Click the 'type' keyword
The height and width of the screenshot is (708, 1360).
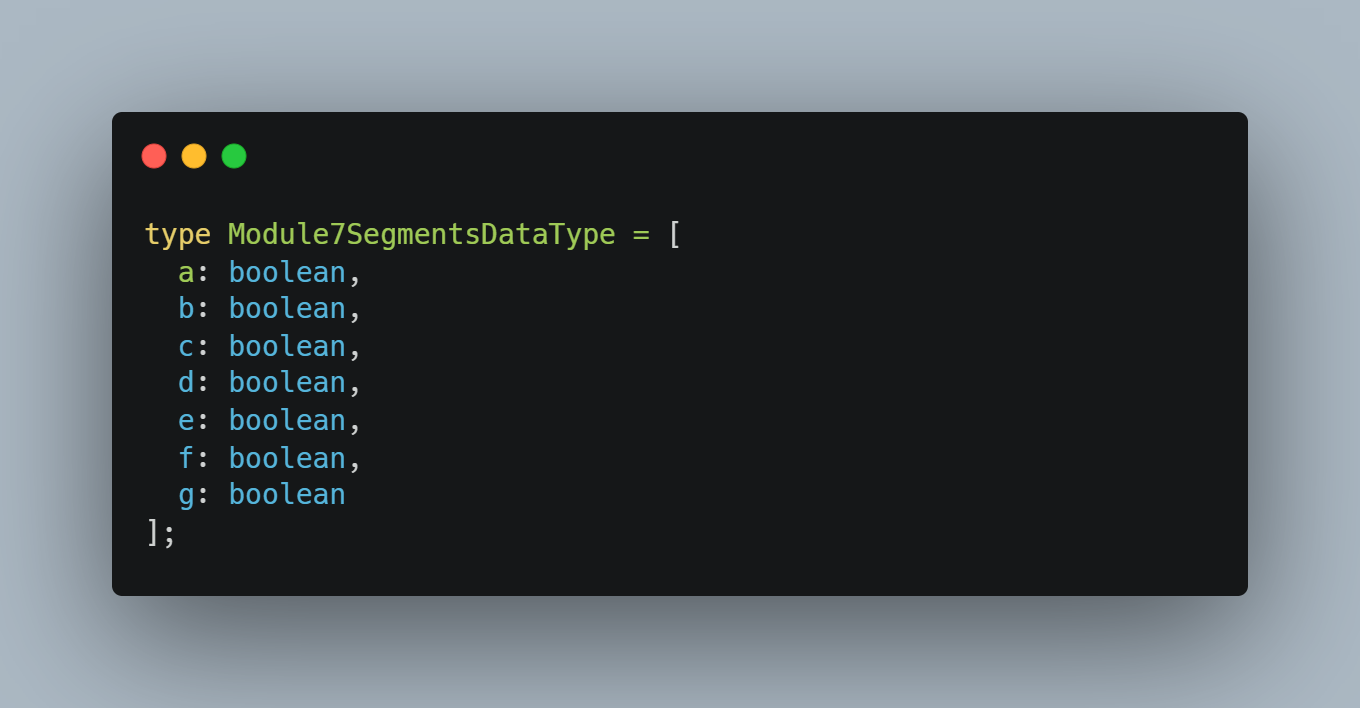[178, 235]
